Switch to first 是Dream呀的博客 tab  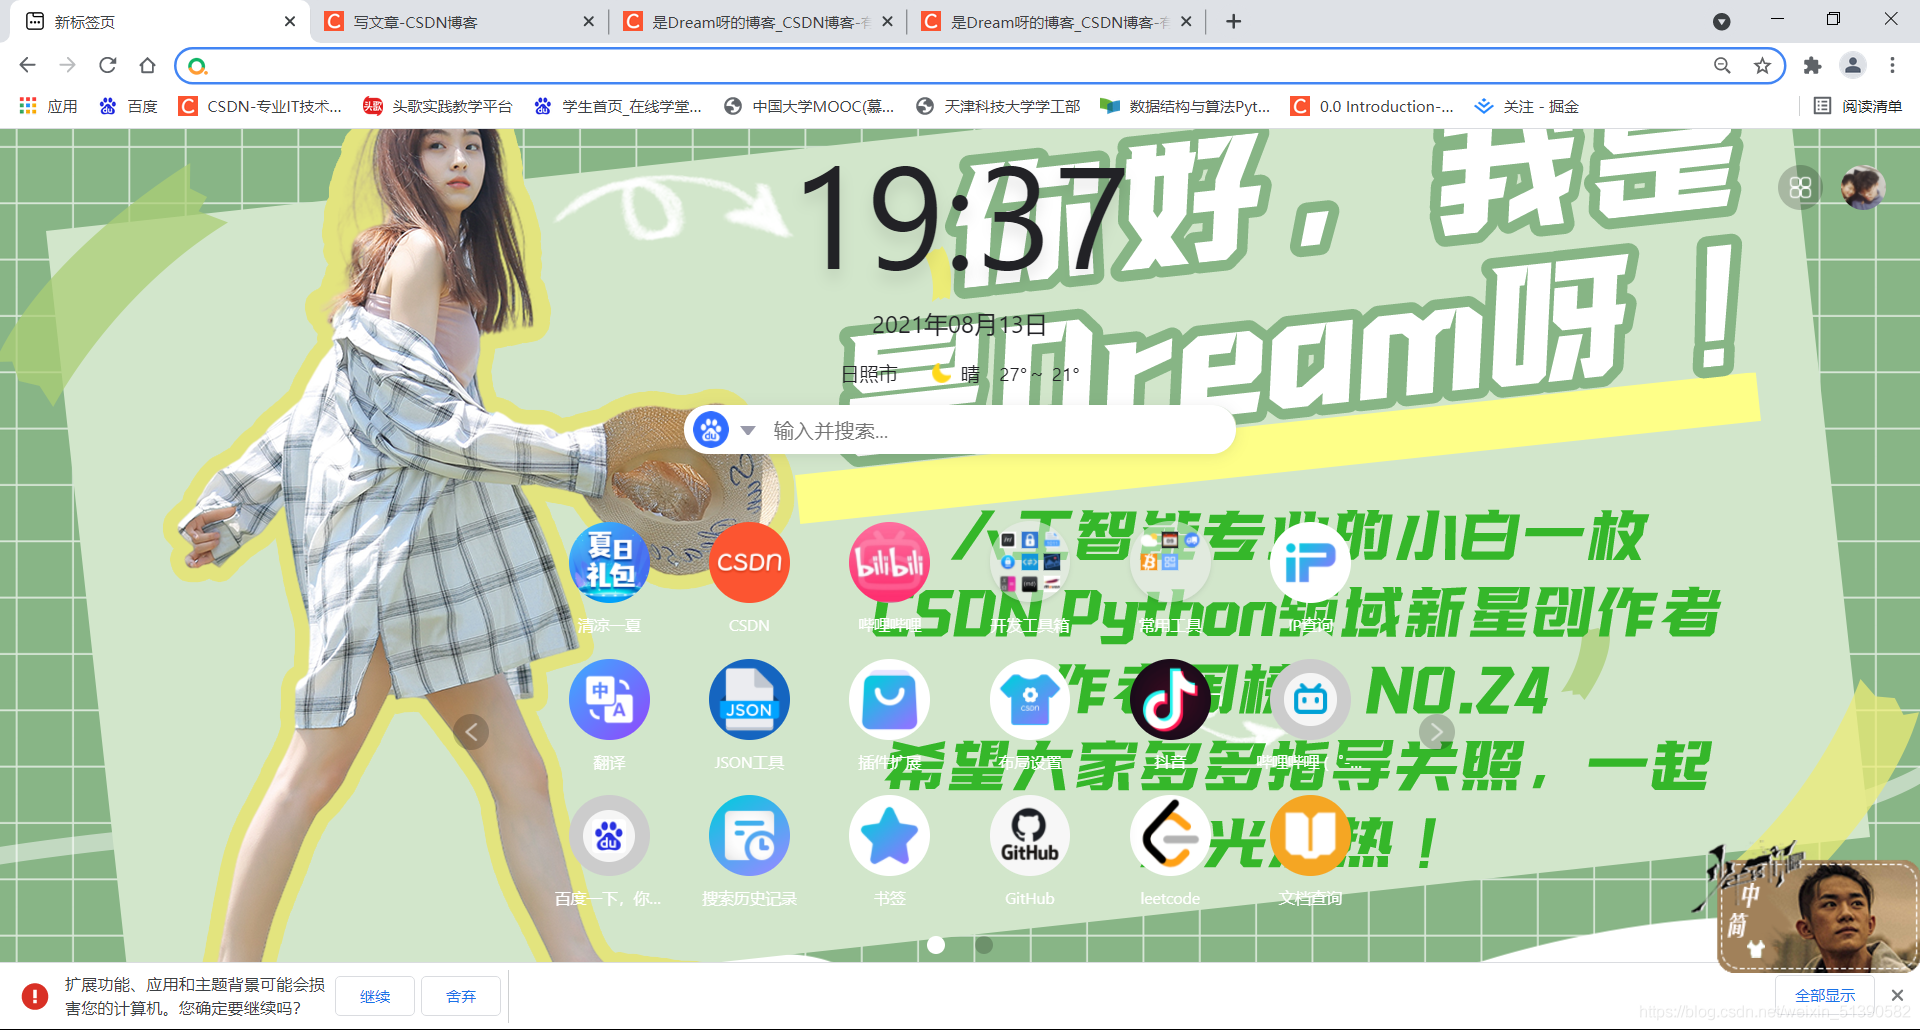click(x=760, y=22)
